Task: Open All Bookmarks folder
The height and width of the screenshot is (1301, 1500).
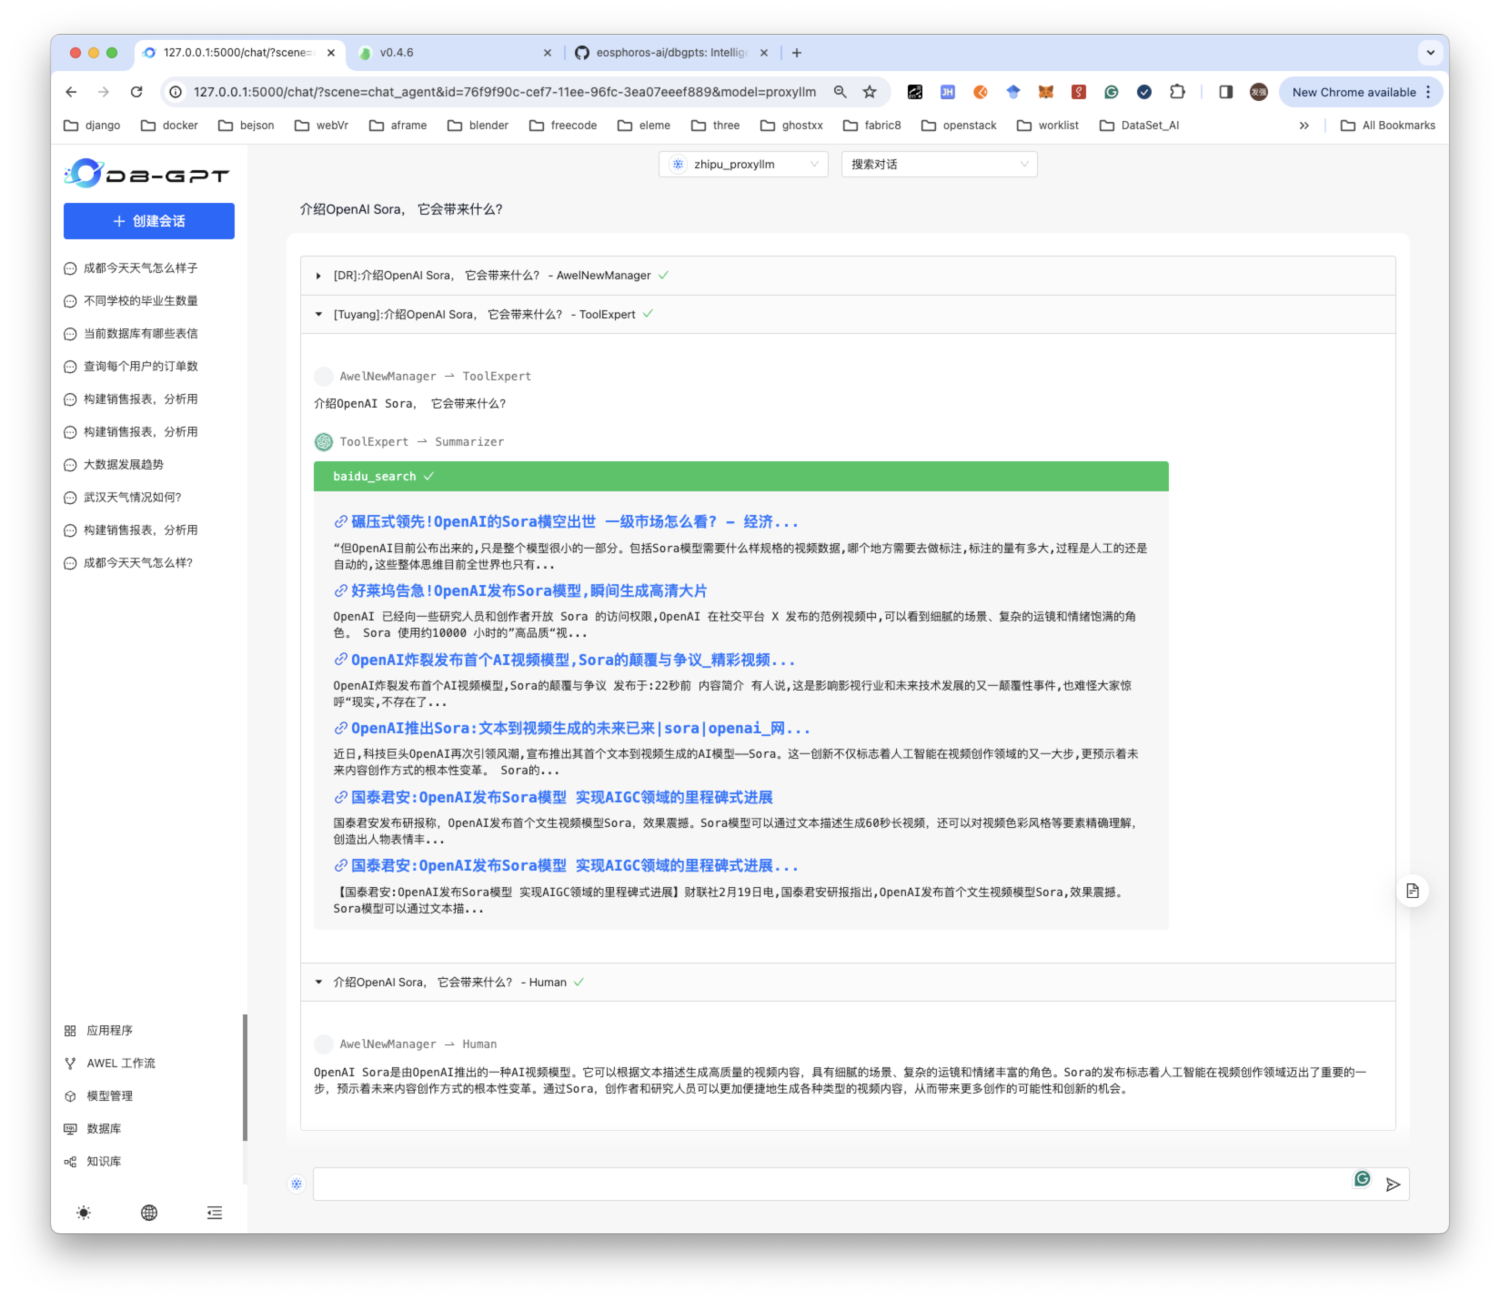Action: pos(1388,125)
